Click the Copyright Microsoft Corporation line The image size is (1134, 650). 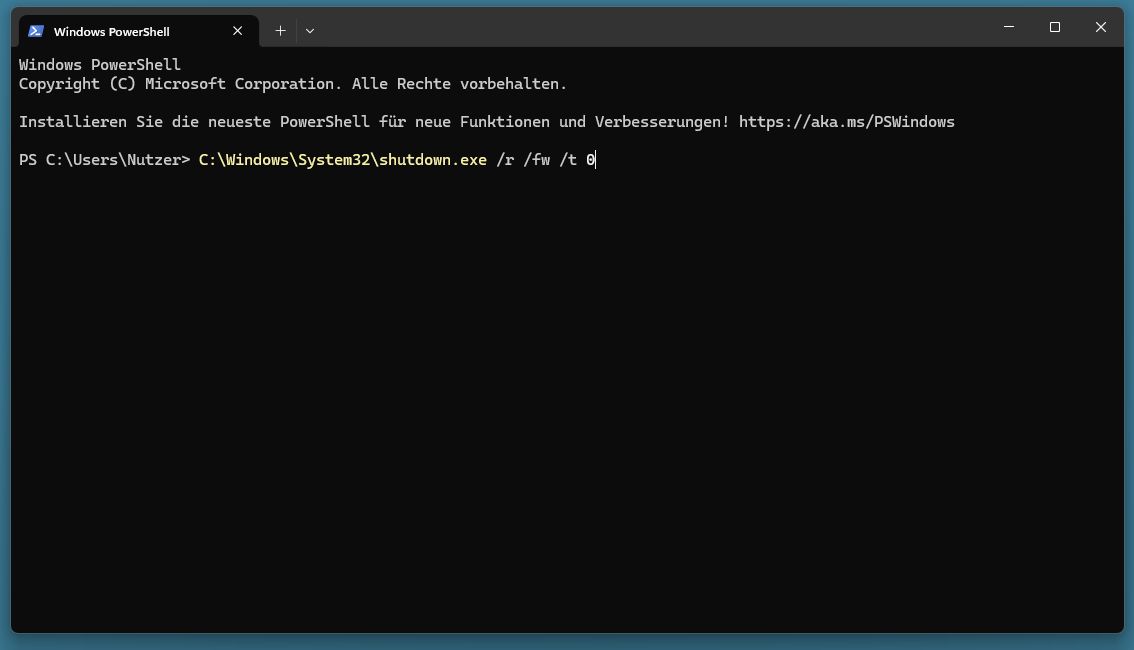pyautogui.click(x=293, y=84)
